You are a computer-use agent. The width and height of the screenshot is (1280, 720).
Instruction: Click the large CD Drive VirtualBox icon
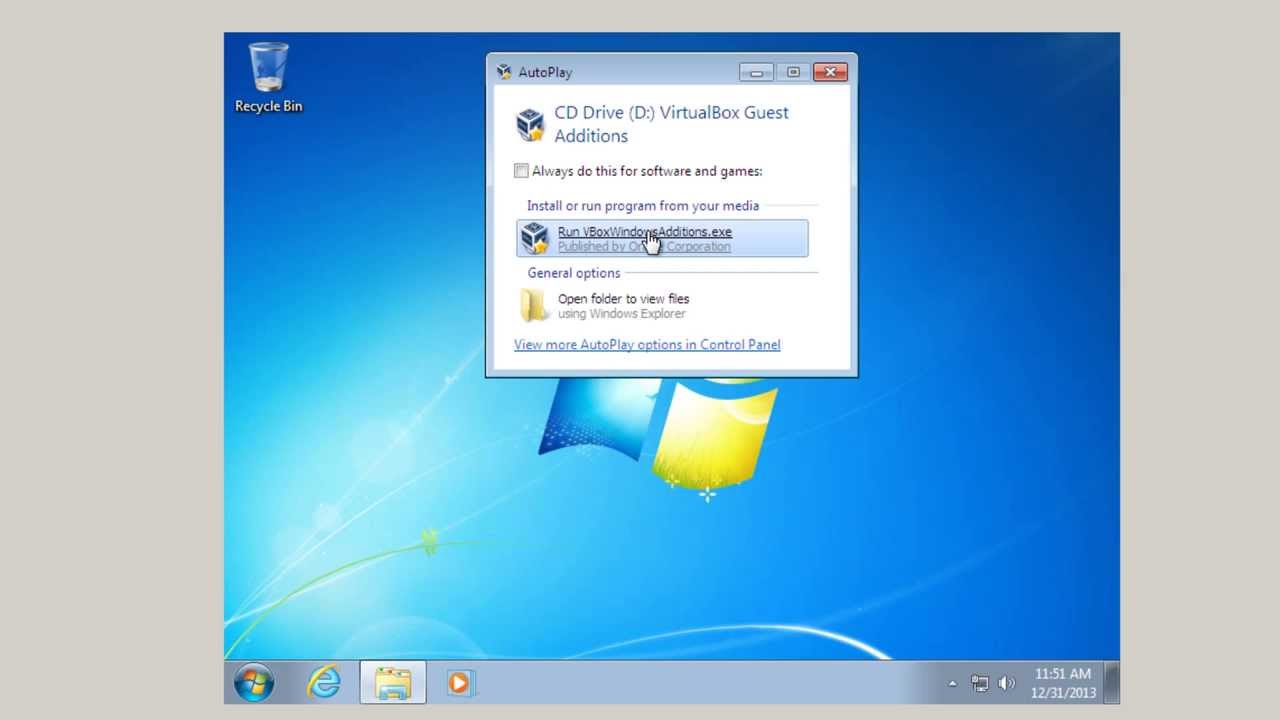[530, 125]
